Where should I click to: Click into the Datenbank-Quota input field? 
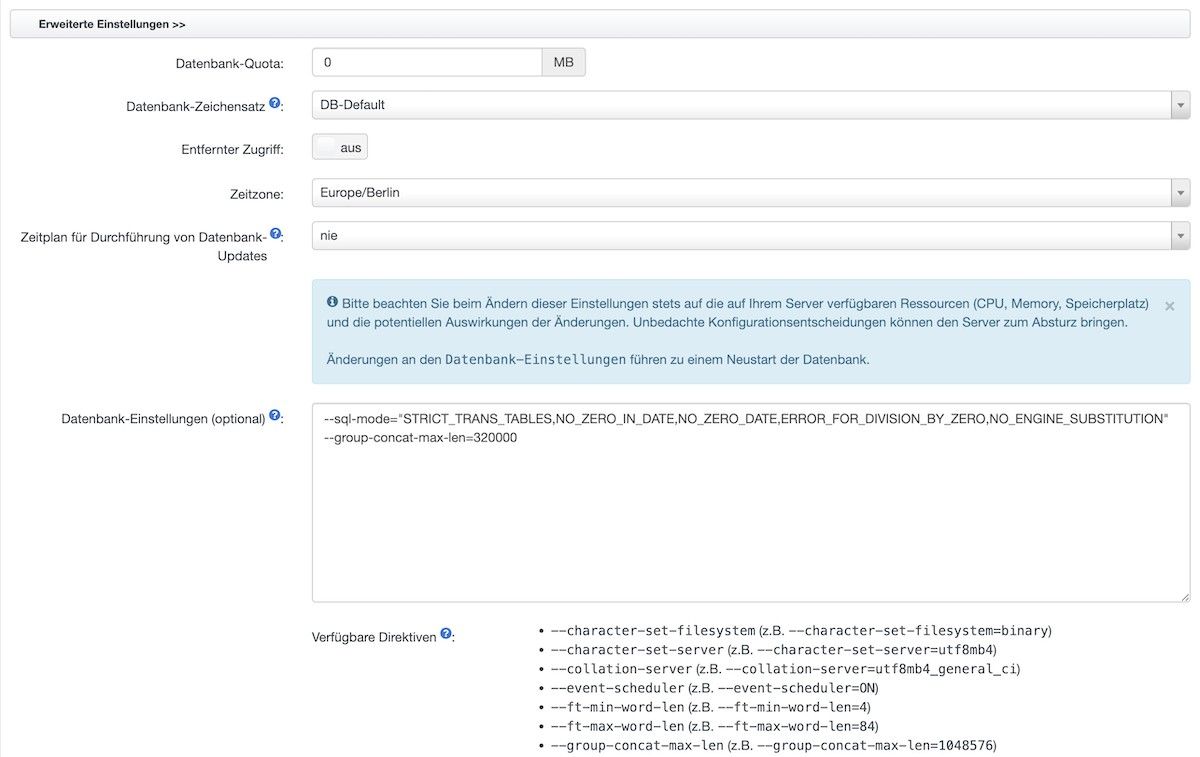(x=427, y=62)
